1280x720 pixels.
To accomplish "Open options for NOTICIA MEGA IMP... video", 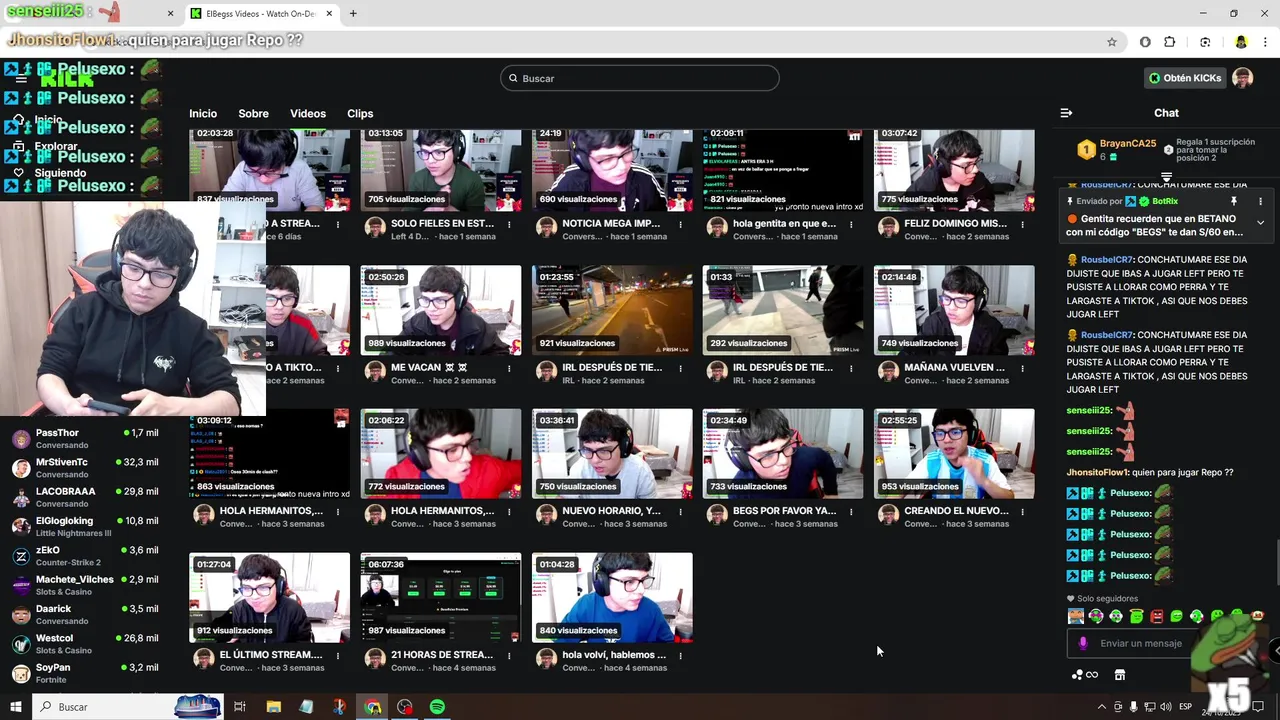I will pyautogui.click(x=680, y=224).
